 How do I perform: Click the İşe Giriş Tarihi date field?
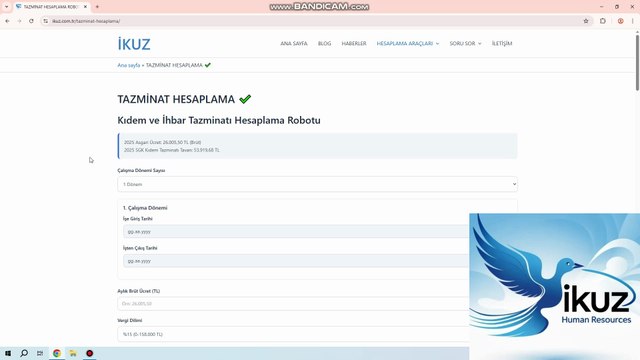point(296,231)
